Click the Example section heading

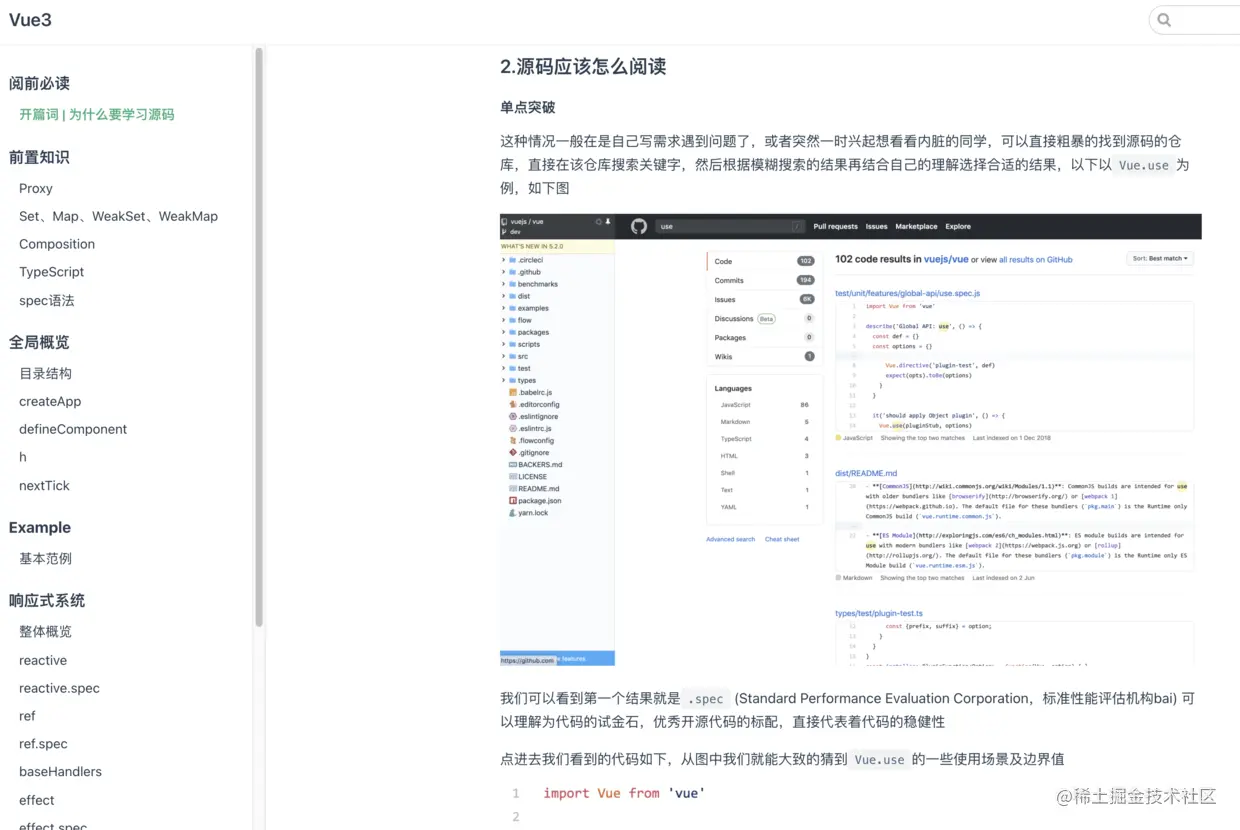[x=40, y=527]
